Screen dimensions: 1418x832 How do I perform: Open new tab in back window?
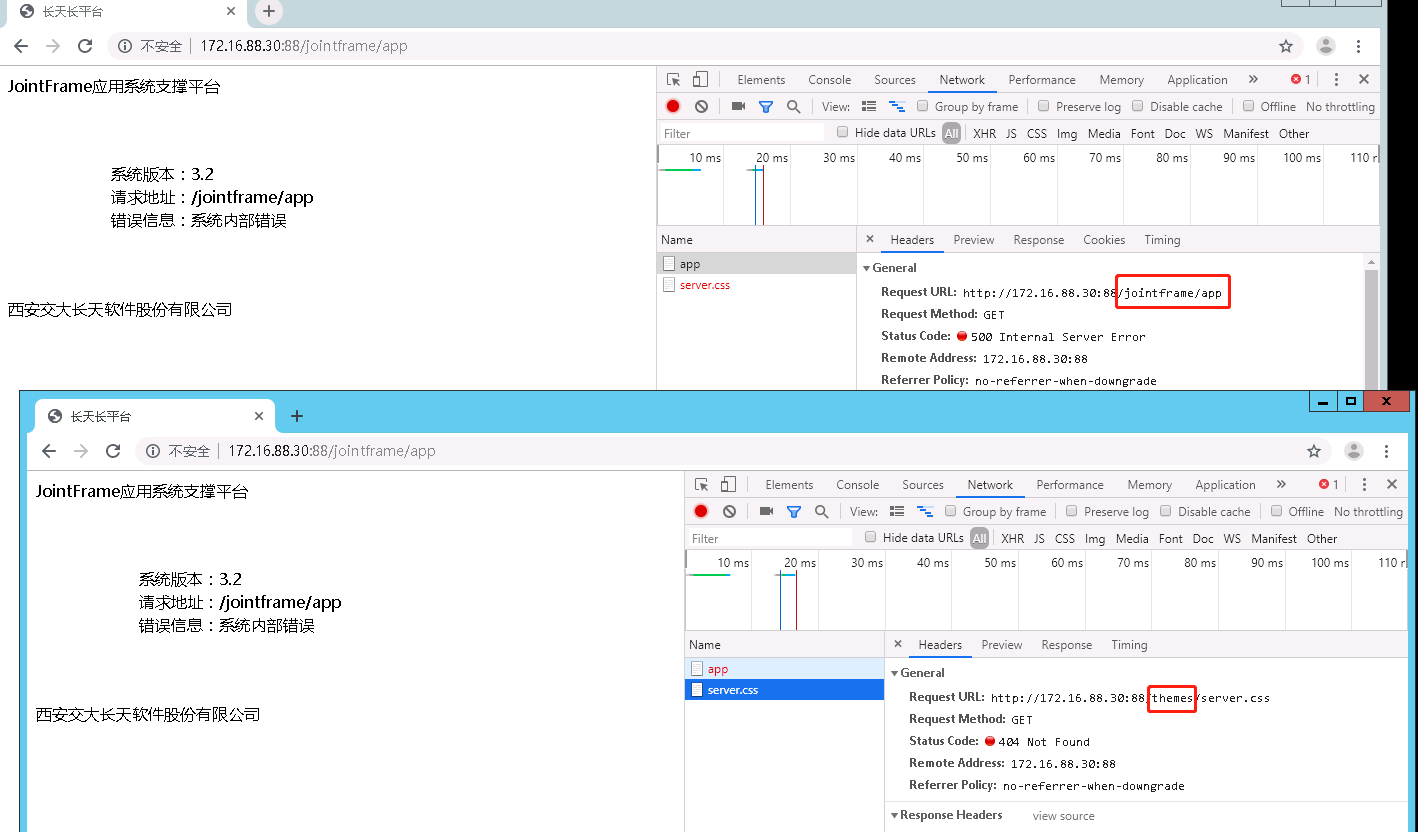point(268,11)
